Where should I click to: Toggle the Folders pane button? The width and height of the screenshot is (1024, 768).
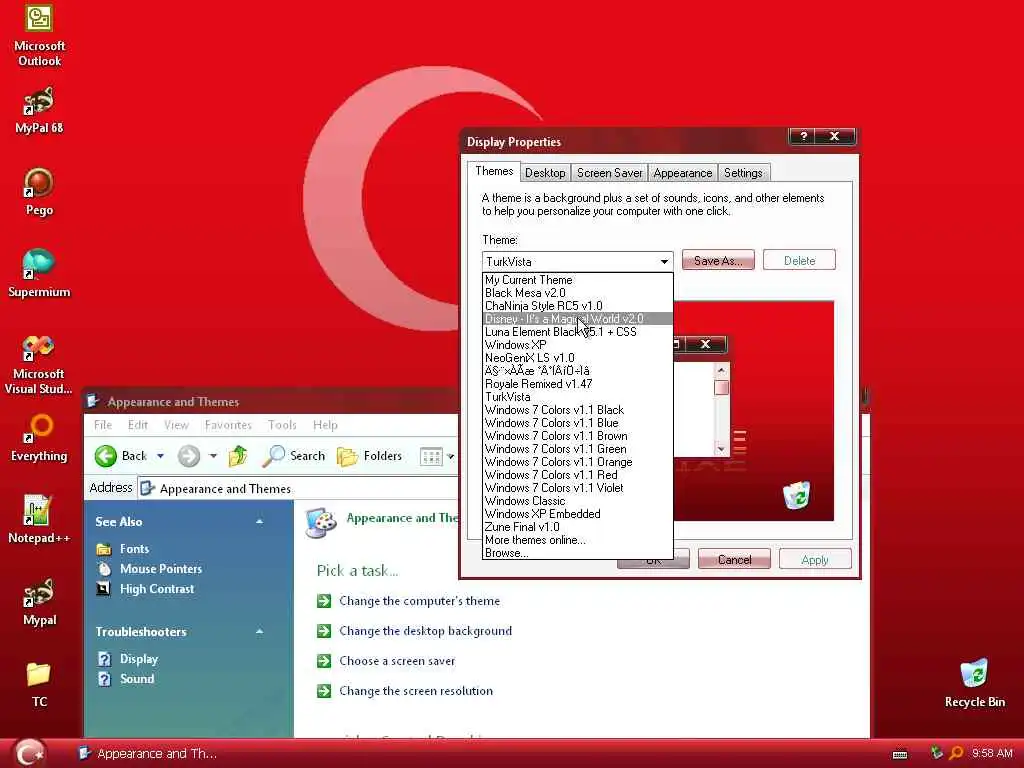370,456
